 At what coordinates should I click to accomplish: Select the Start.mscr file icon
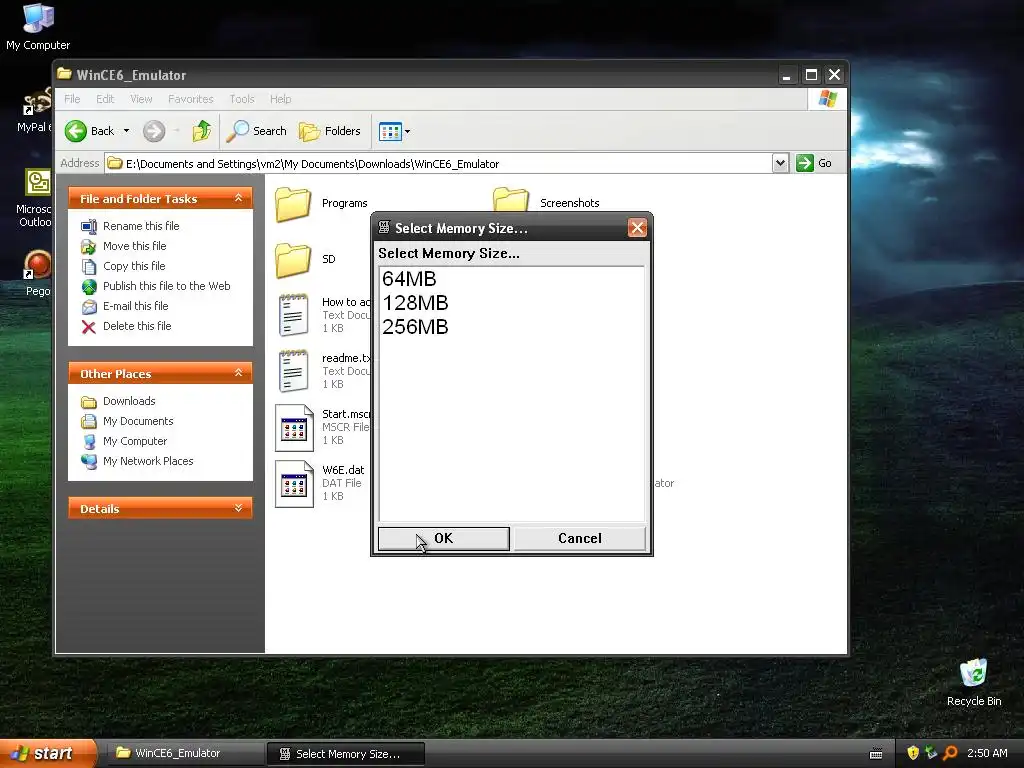[294, 428]
